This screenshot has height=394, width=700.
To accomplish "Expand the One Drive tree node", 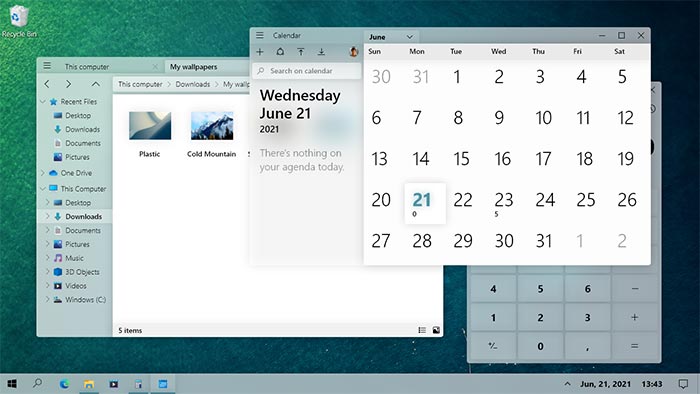I will click(43, 173).
